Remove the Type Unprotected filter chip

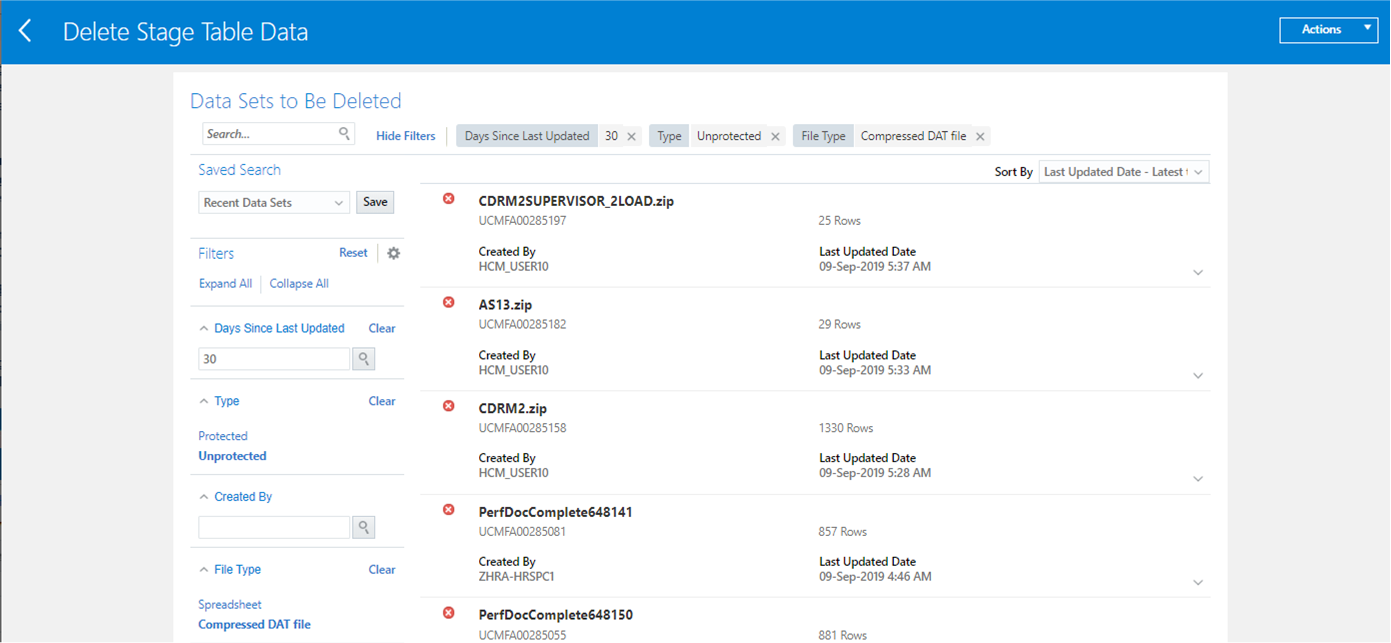(775, 137)
